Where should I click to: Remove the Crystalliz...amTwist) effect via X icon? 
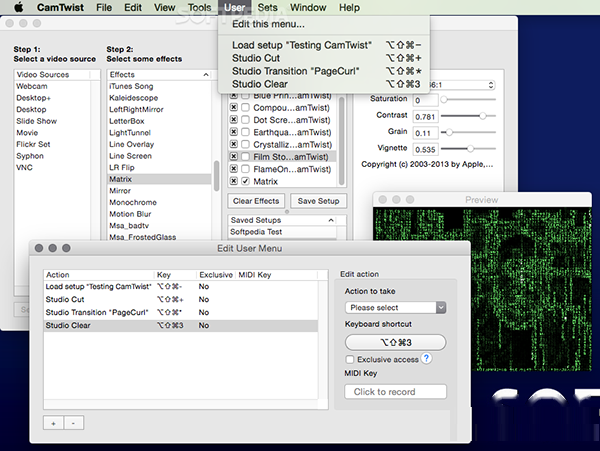point(234,144)
